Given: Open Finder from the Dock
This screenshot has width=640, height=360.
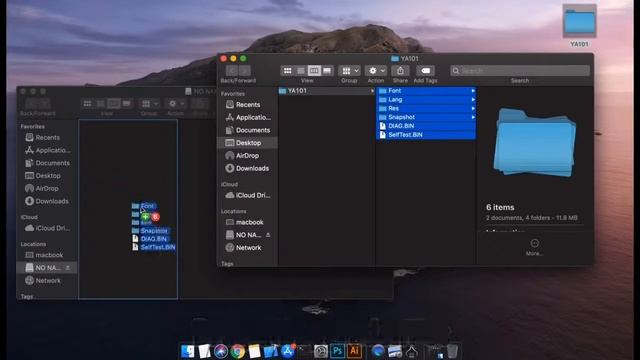Looking at the screenshot, I should (x=187, y=351).
